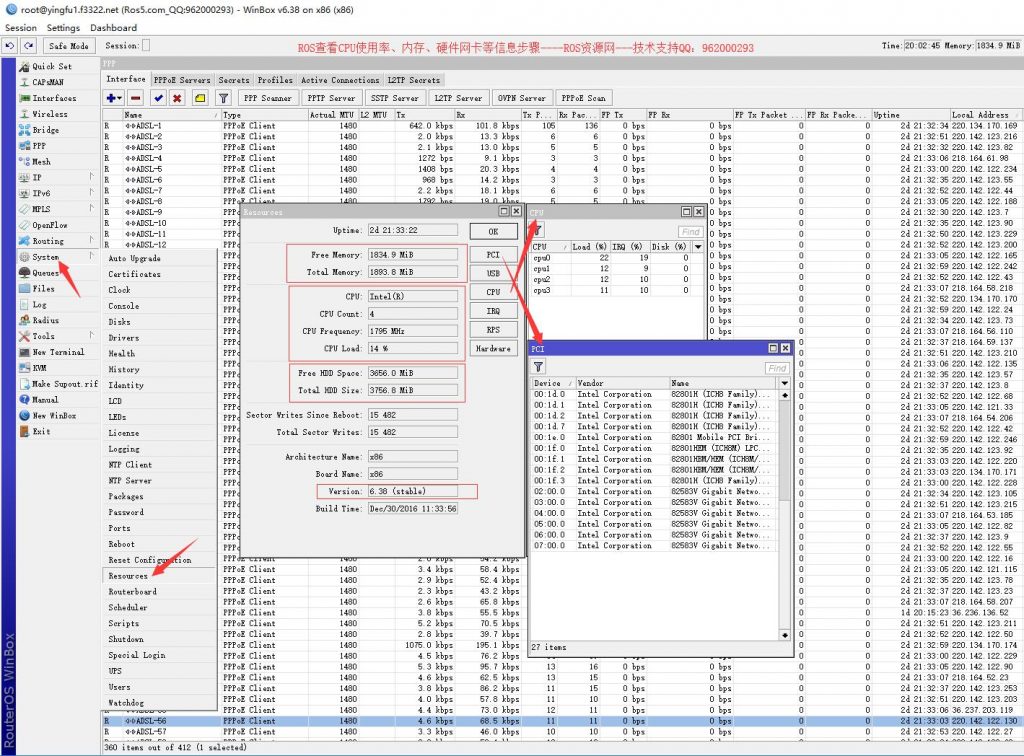
Task: Open the Dashboard menu
Action: [x=114, y=27]
